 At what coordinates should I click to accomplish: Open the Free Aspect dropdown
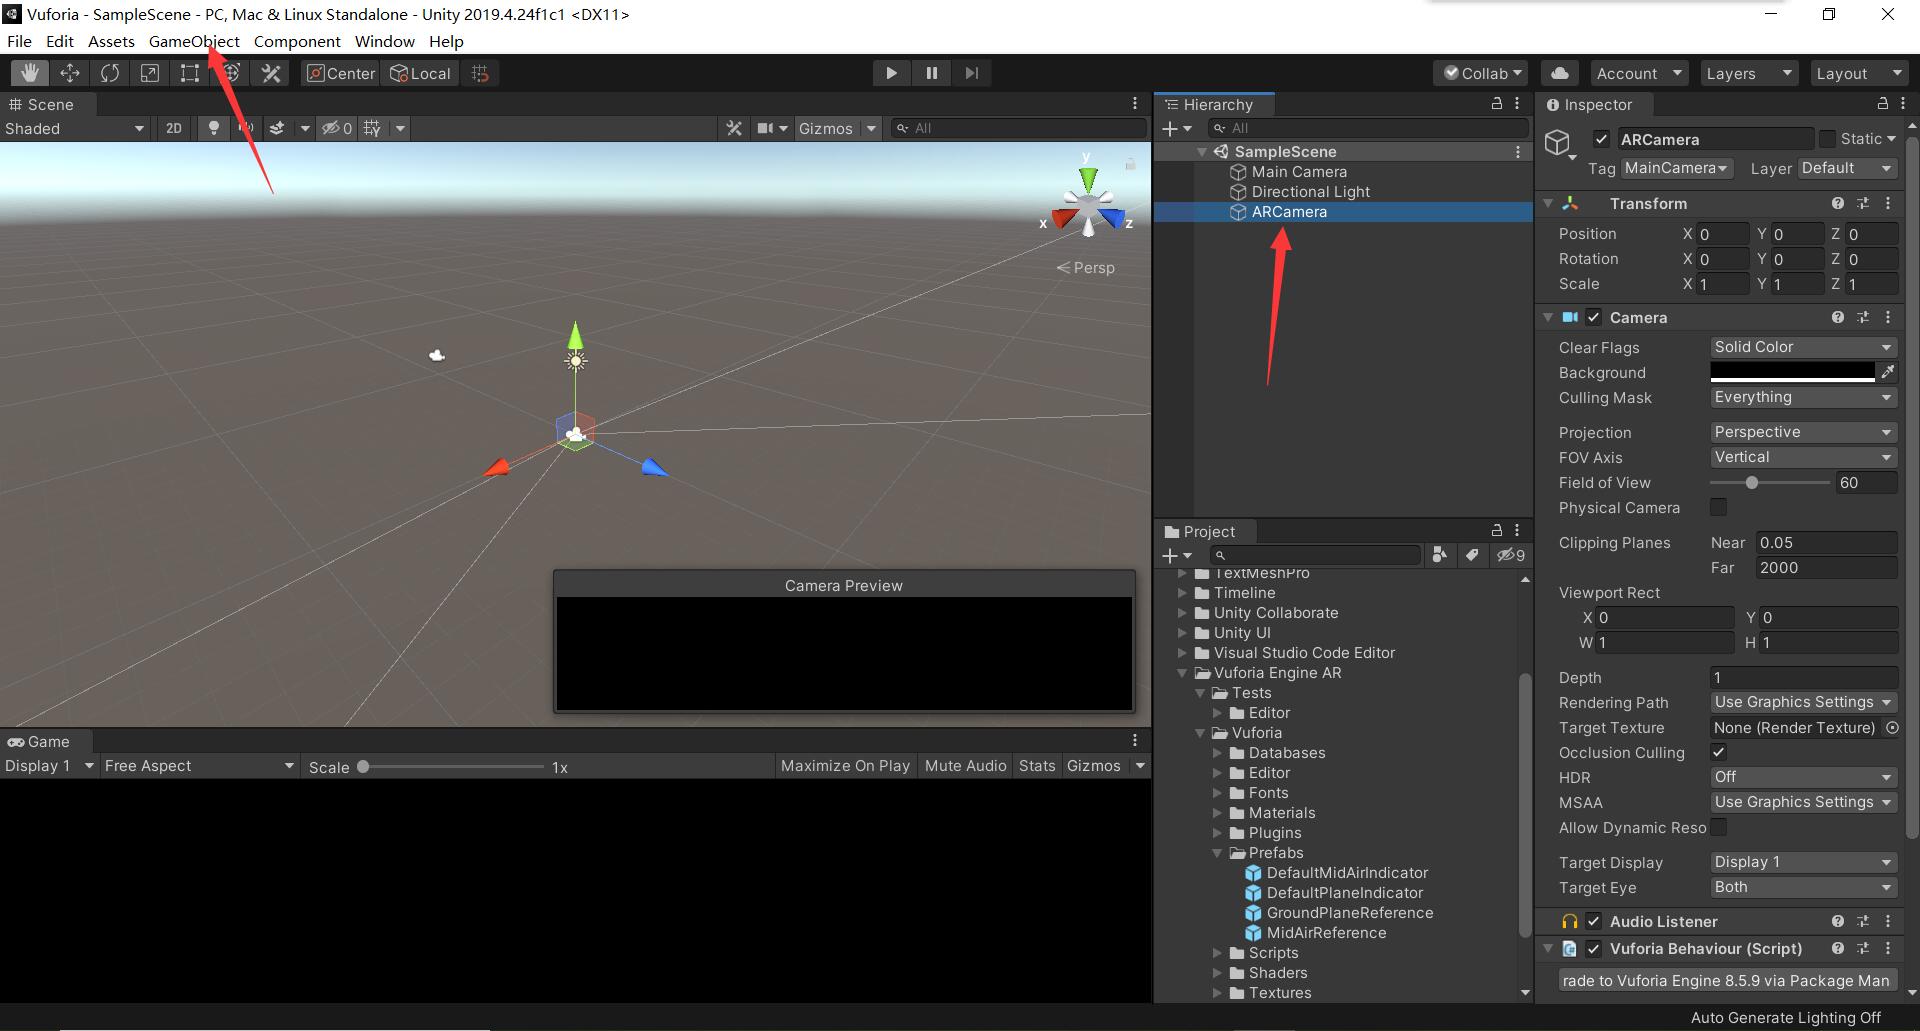point(198,766)
